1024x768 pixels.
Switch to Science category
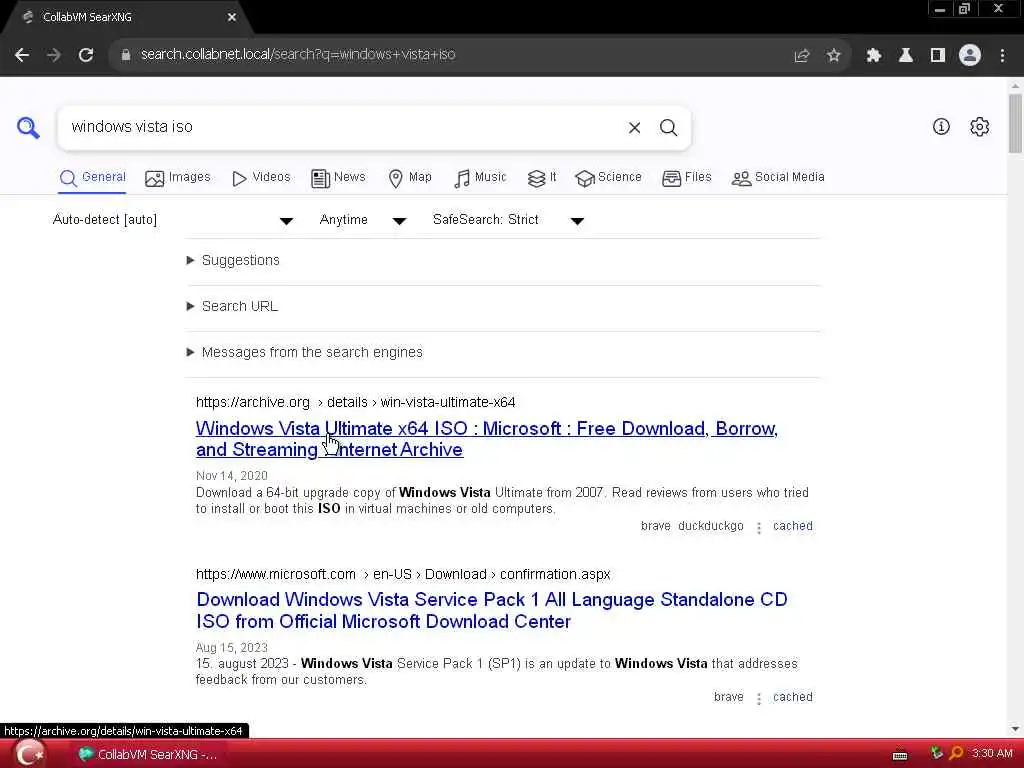click(x=609, y=178)
